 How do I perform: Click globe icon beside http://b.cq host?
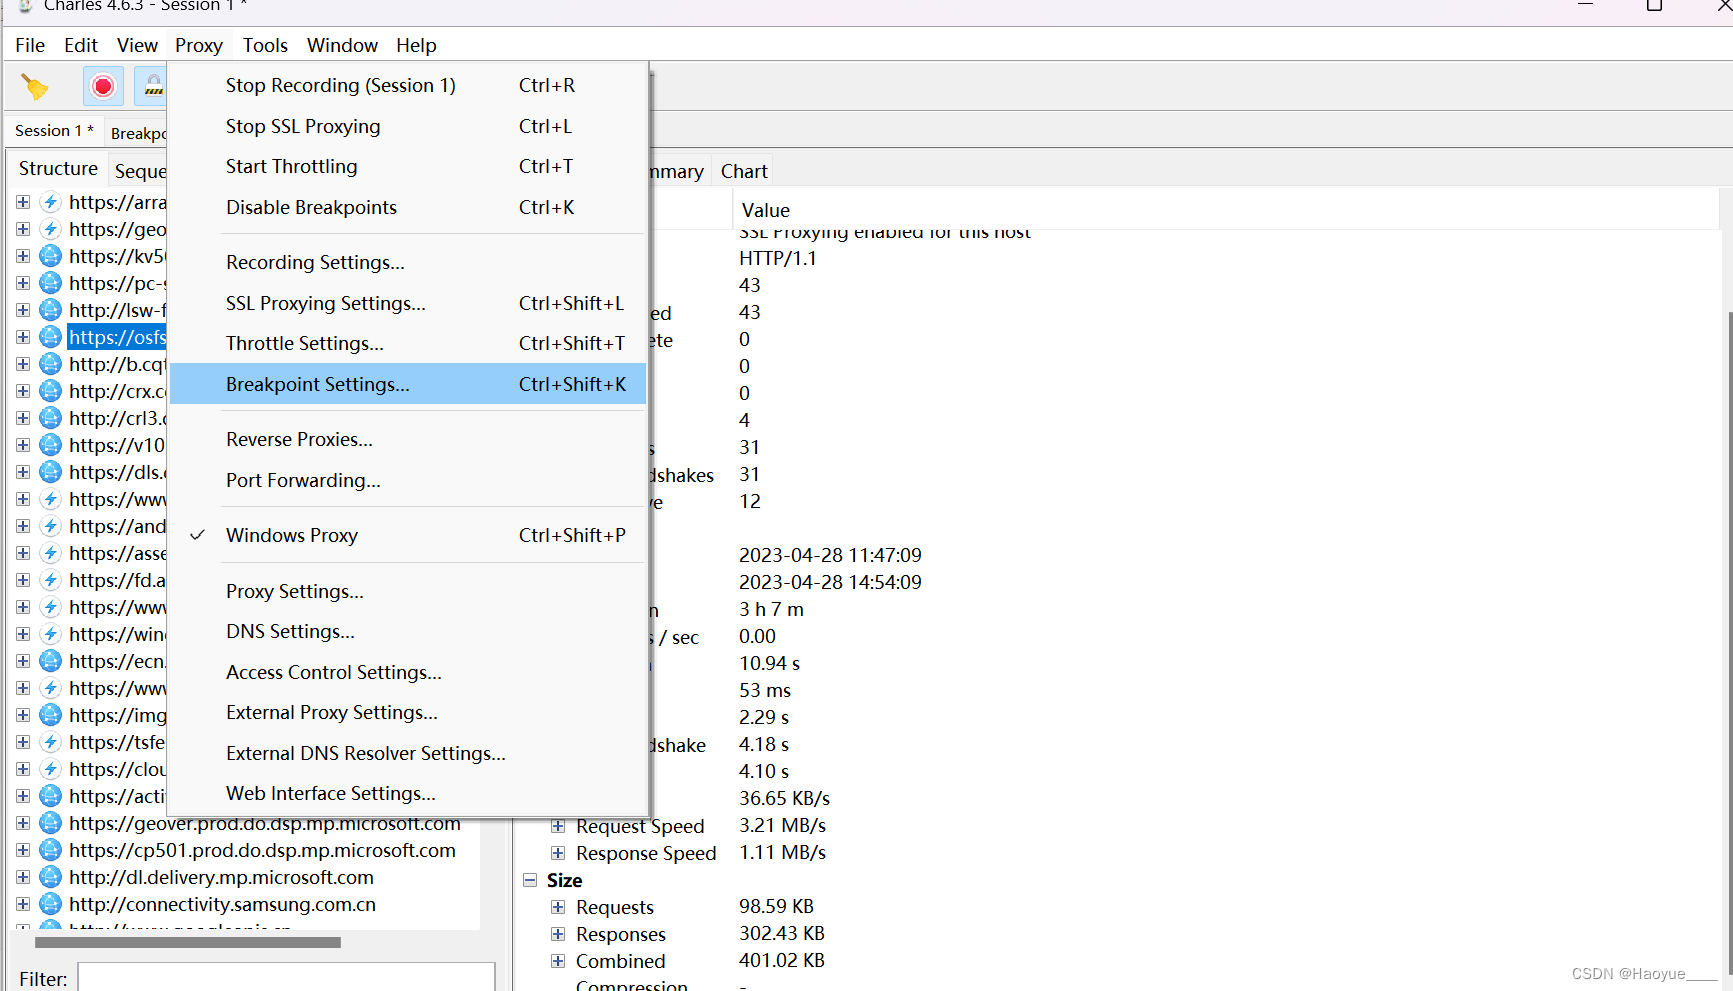[x=50, y=364]
